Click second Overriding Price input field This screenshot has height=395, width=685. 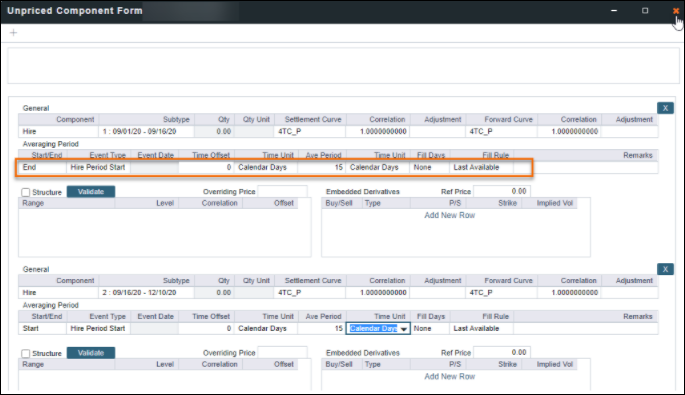pyautogui.click(x=282, y=353)
